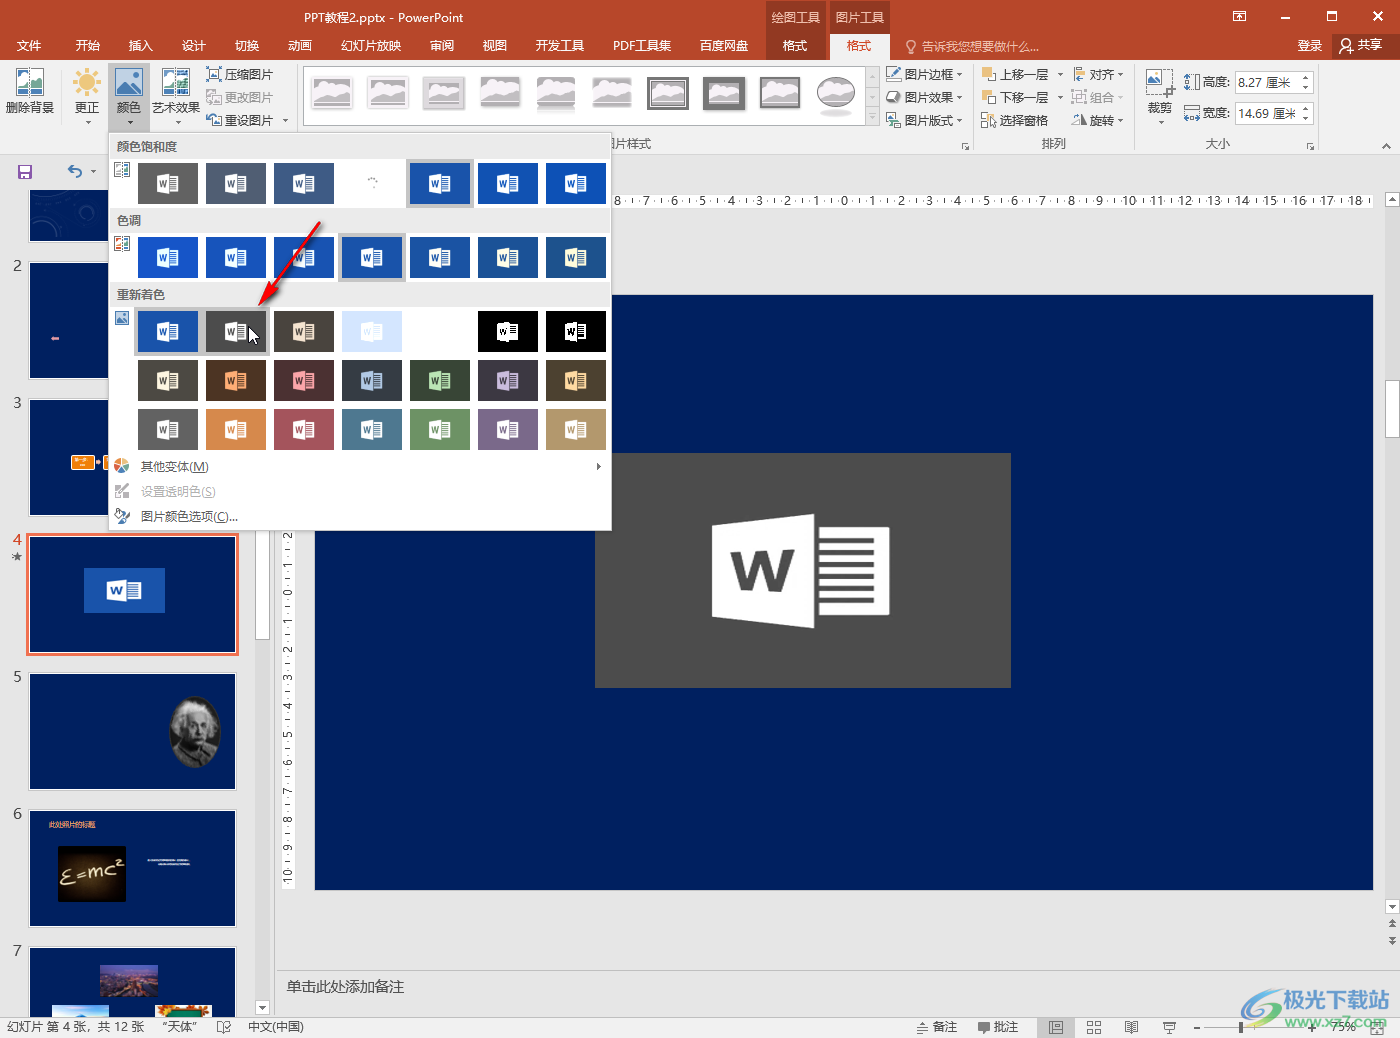This screenshot has width=1400, height=1038.
Task: Choose the Sepia recolor swatch
Action: point(304,332)
